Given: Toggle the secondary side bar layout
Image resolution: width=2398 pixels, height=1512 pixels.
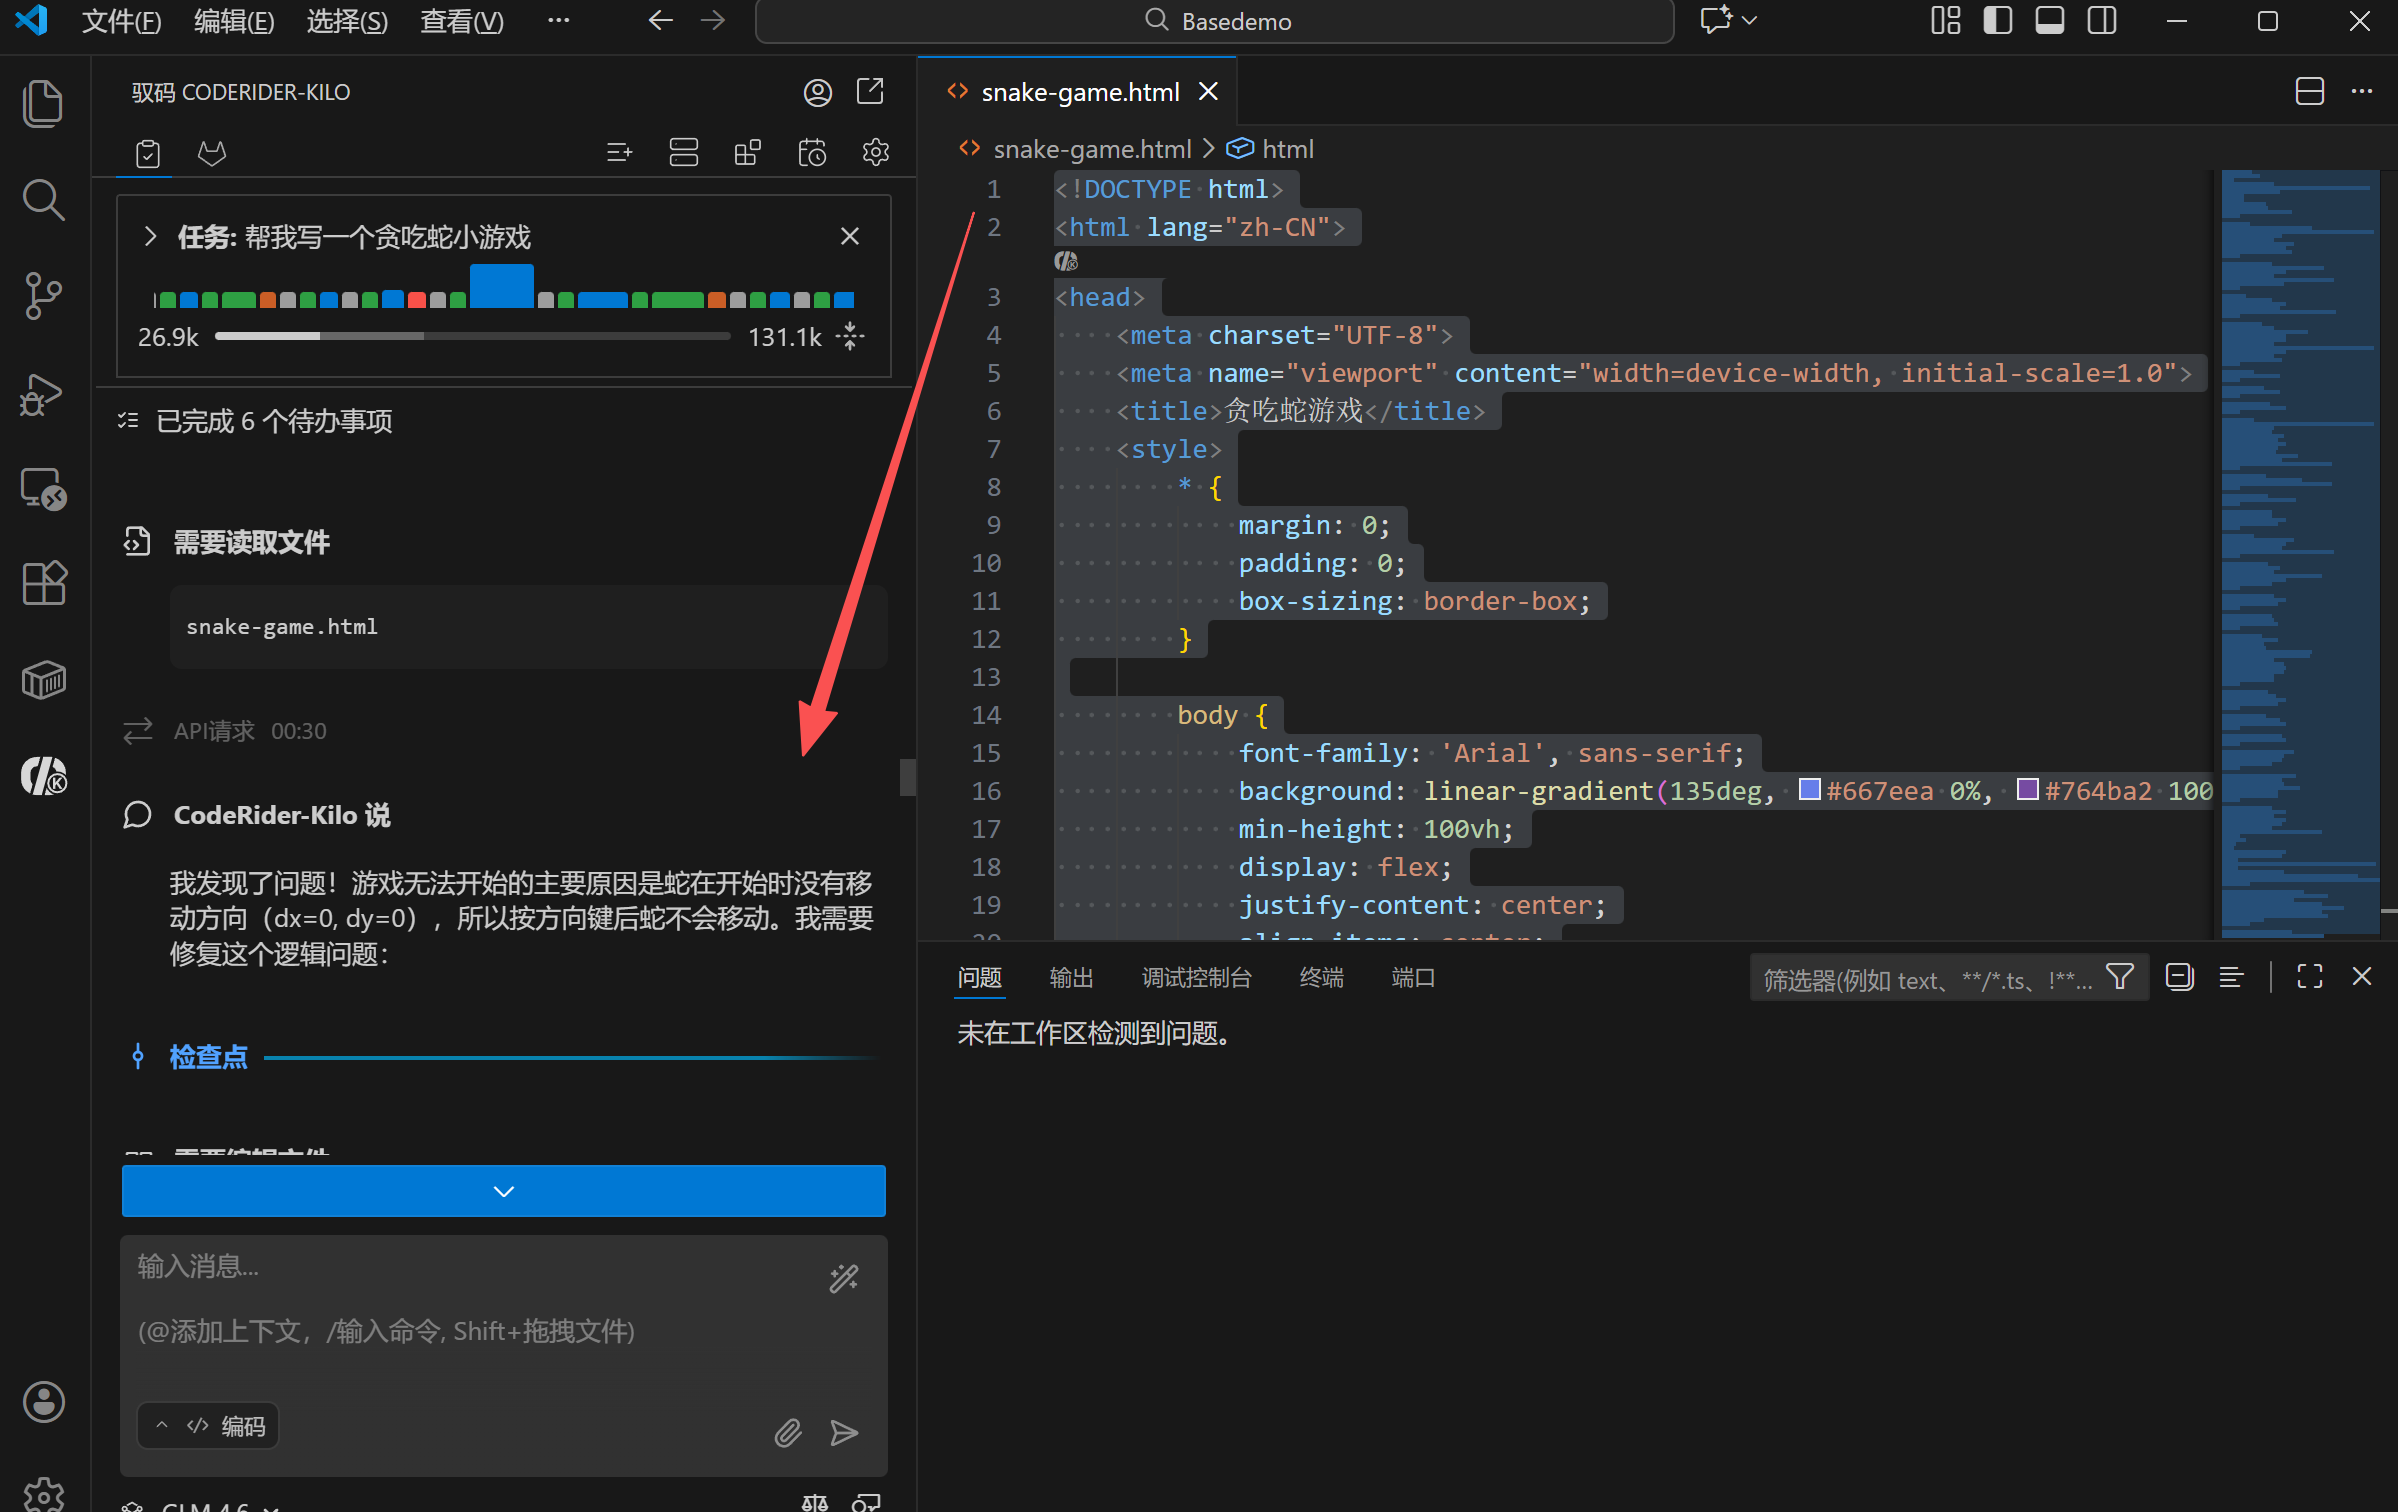Looking at the screenshot, I should [2101, 21].
